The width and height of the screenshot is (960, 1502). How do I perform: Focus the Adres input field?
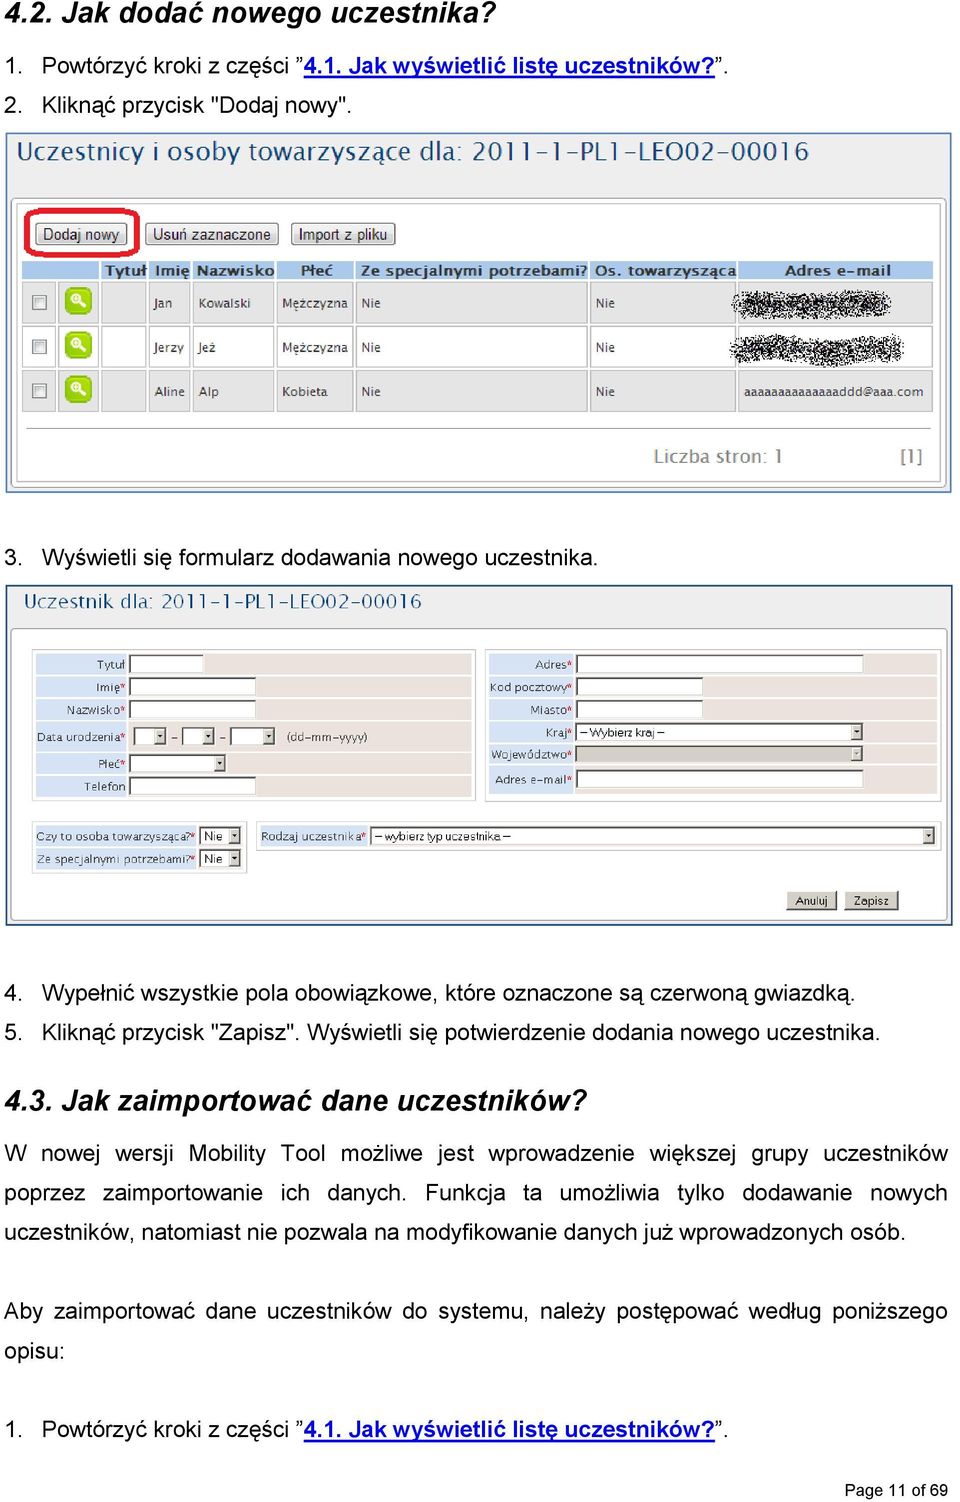720,664
